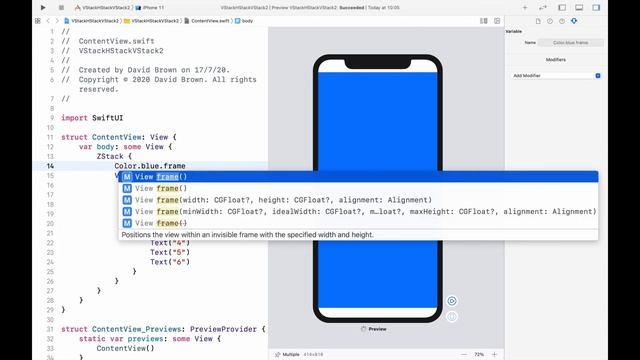Toggle the code review arrows button
Screen dimensions: 640x360
pyautogui.click(x=543, y=7)
